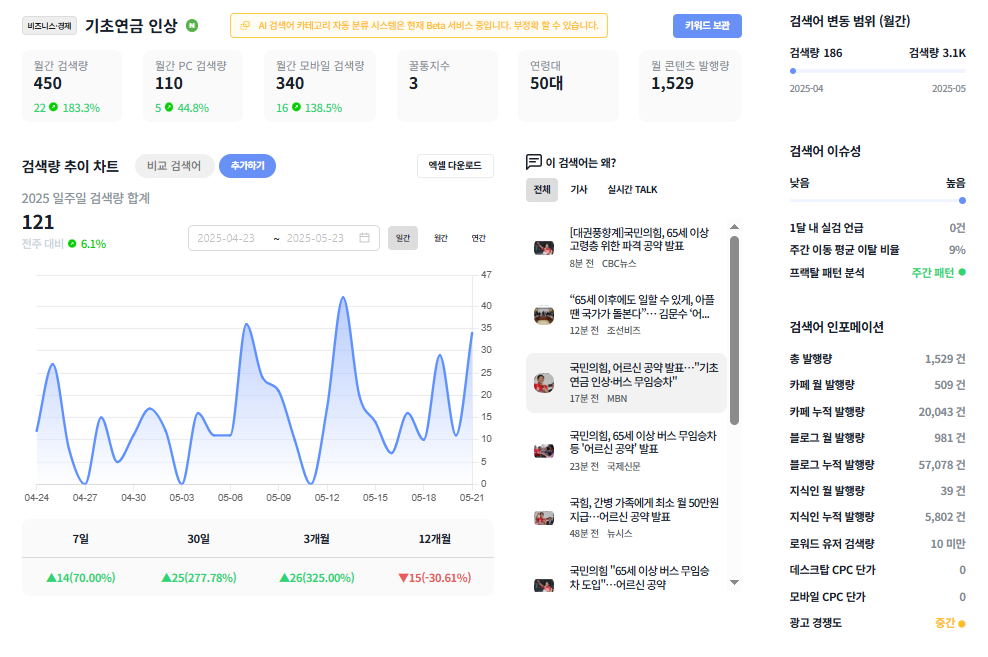Screen dimensions: 988x657
Task: Click the speech bubble icon beside 이 검색어는 왜?
Action: click(534, 162)
